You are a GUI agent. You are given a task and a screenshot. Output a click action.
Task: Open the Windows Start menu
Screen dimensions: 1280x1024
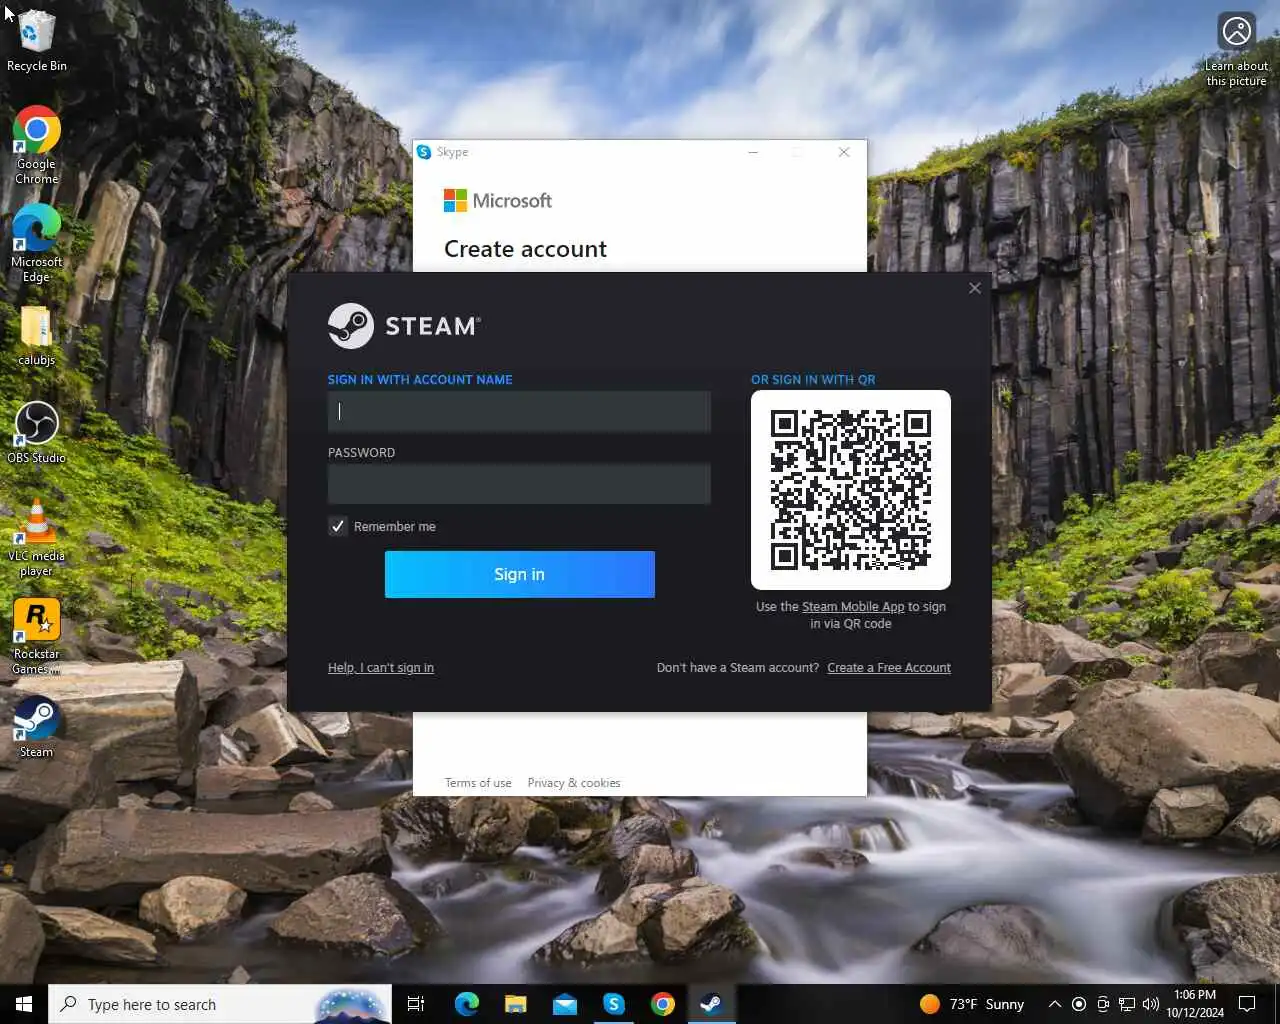(x=24, y=1004)
